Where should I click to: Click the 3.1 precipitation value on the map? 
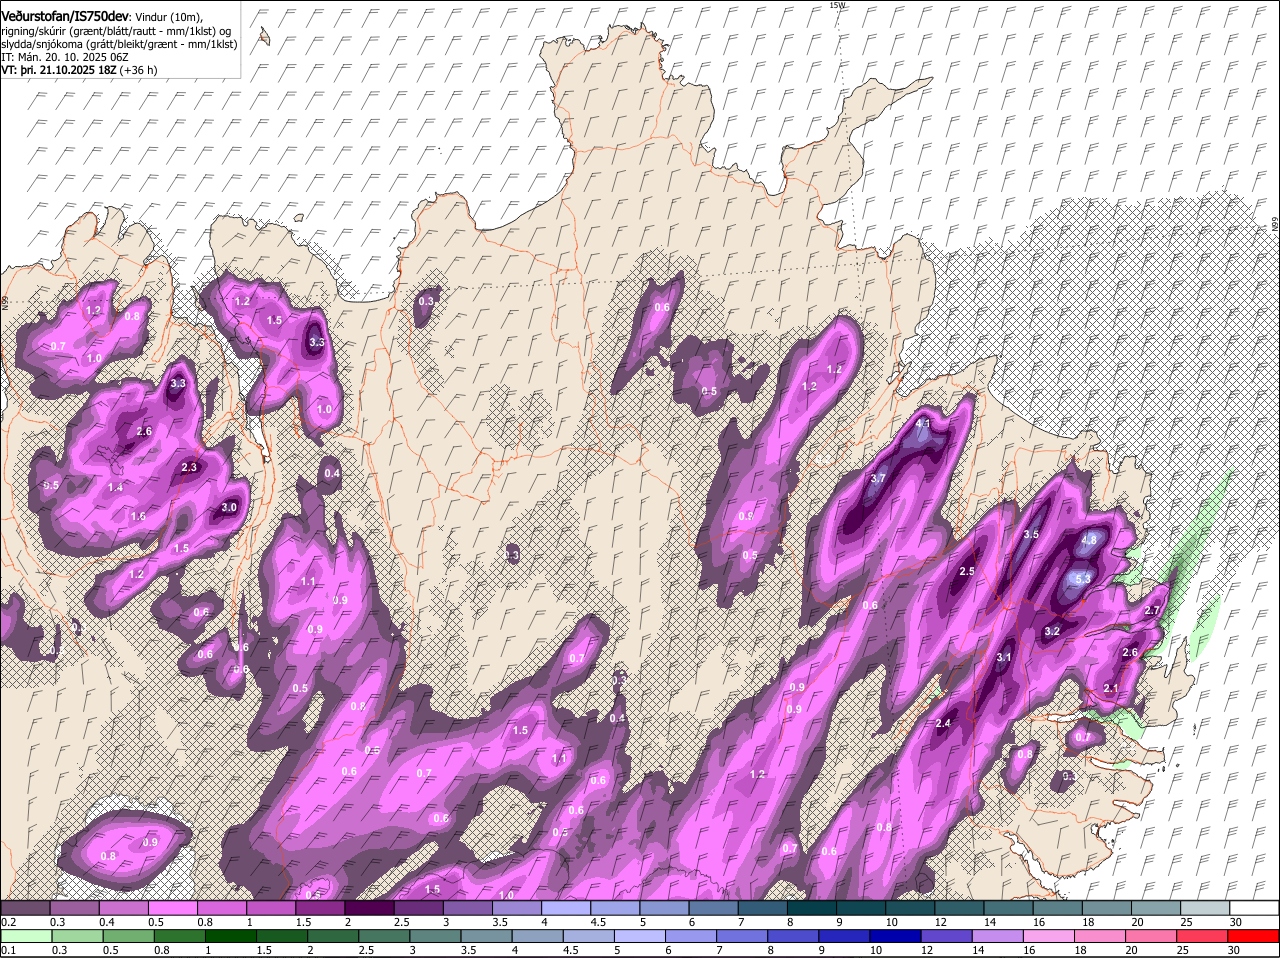[1005, 657]
